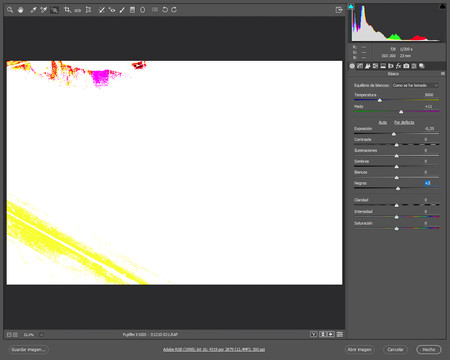Viewport: 450px width, 360px height.
Task: Click the Negros value input field
Action: pos(428,183)
